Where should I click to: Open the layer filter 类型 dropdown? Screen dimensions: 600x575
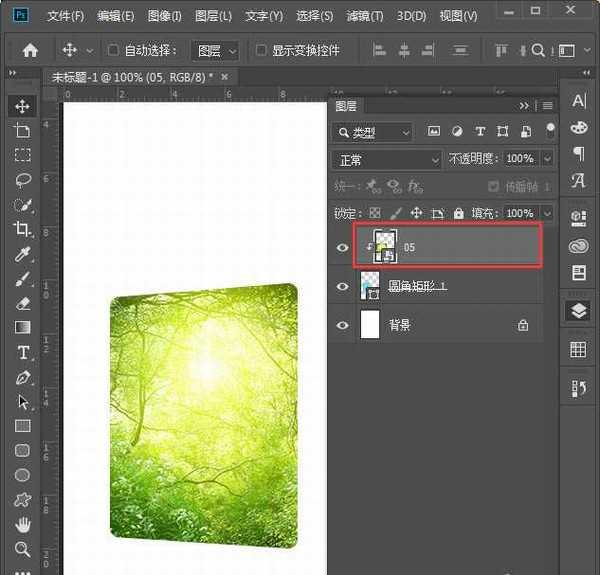tap(374, 132)
